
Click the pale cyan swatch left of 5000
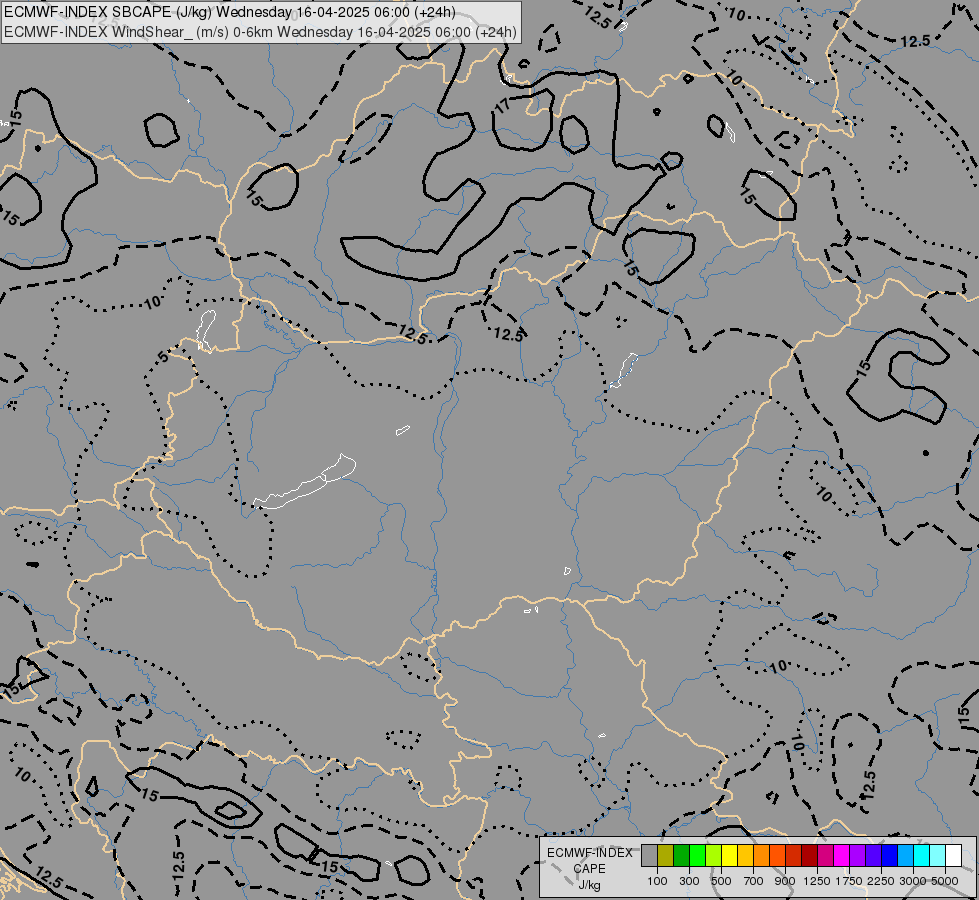(937, 856)
